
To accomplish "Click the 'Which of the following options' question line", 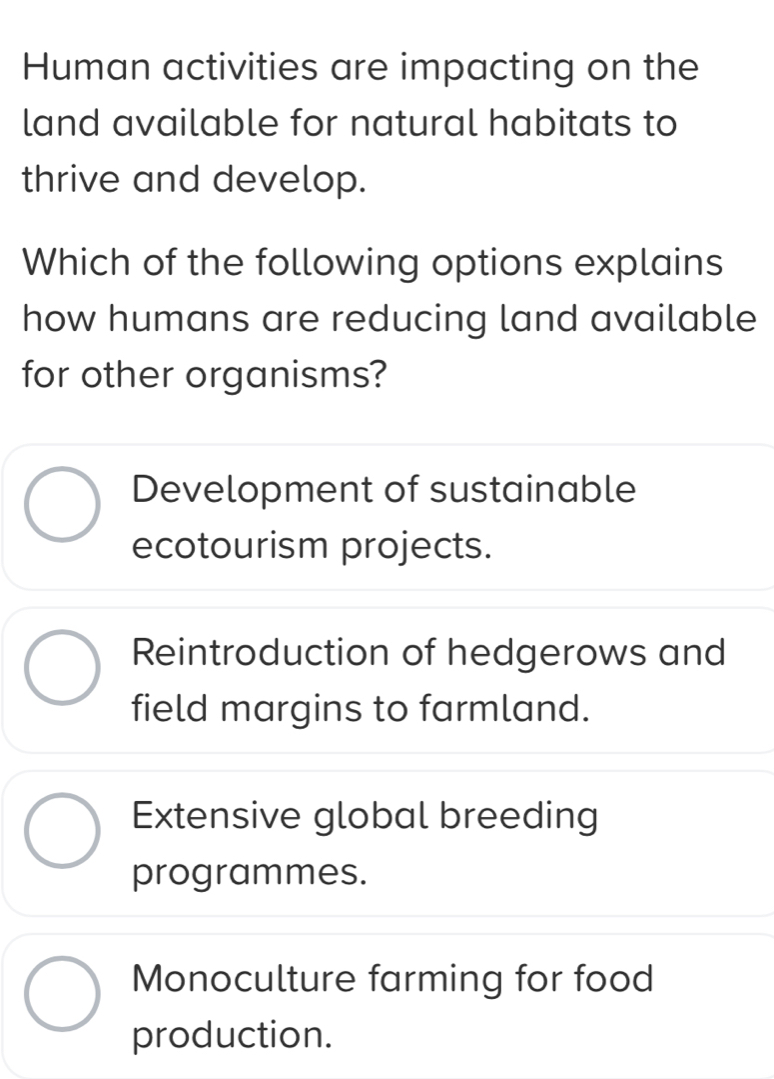I will pyautogui.click(x=372, y=264).
